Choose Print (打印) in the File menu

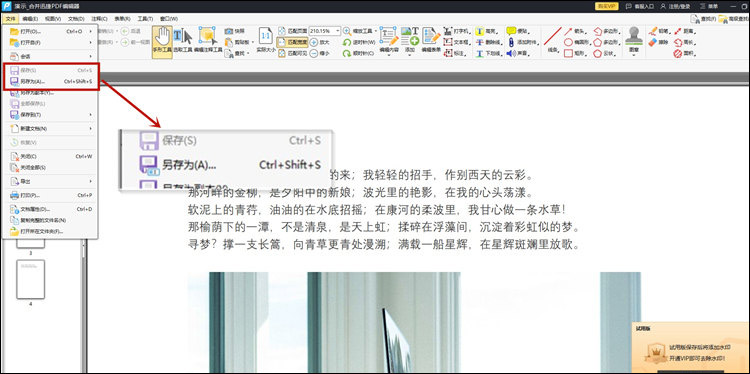click(50, 195)
